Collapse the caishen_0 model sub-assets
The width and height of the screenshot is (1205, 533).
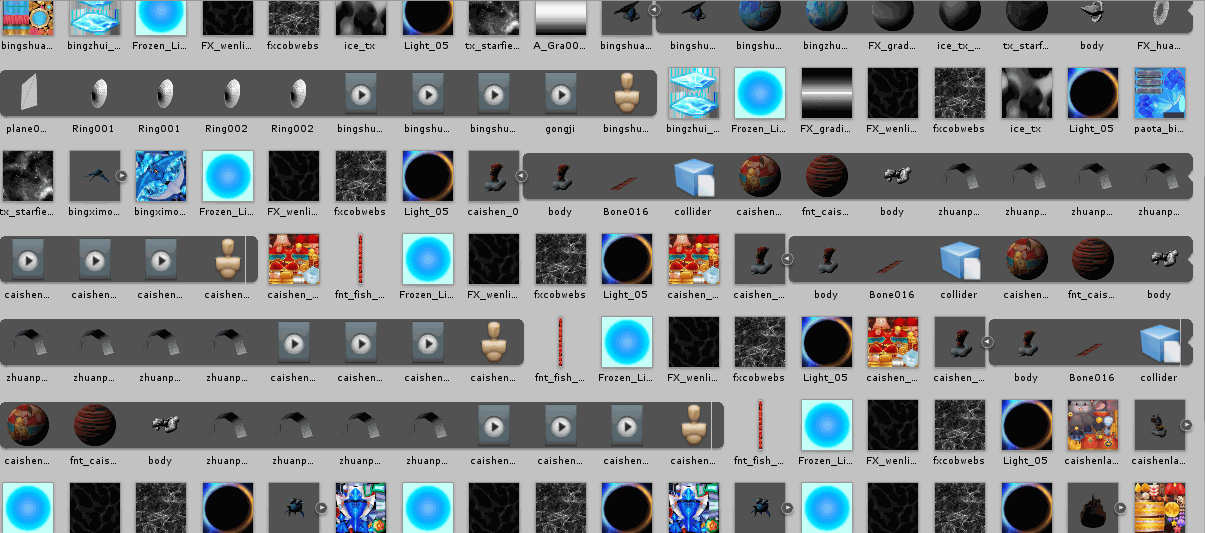pyautogui.click(x=521, y=176)
